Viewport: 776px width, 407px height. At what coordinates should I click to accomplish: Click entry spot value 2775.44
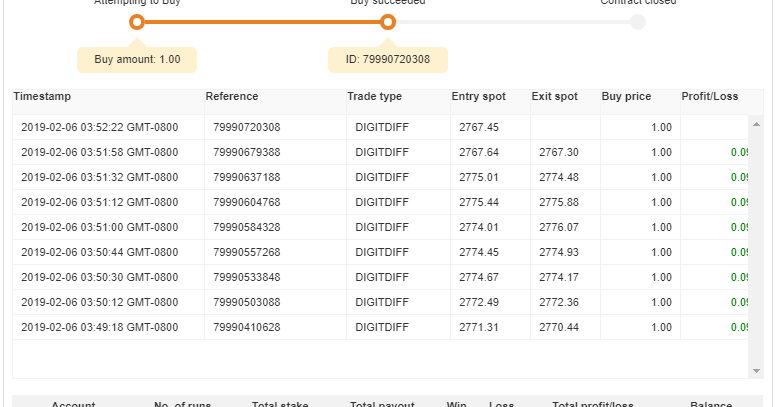click(x=479, y=202)
